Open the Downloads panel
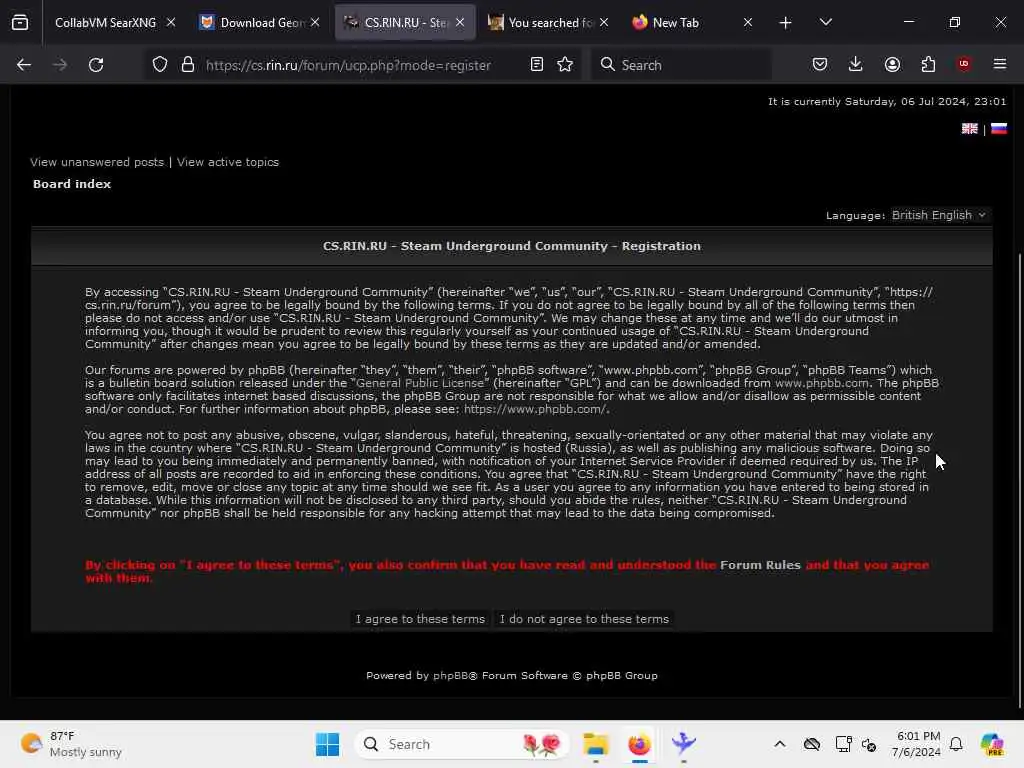The height and width of the screenshot is (768, 1024). 856,65
